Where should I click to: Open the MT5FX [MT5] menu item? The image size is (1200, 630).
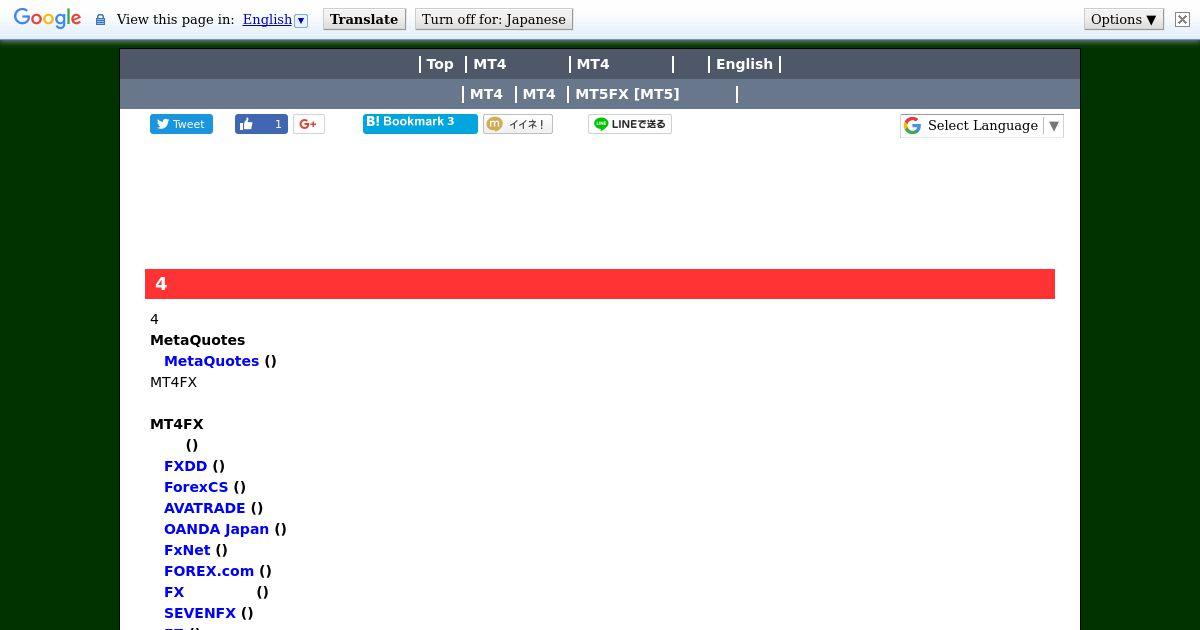pyautogui.click(x=627, y=94)
